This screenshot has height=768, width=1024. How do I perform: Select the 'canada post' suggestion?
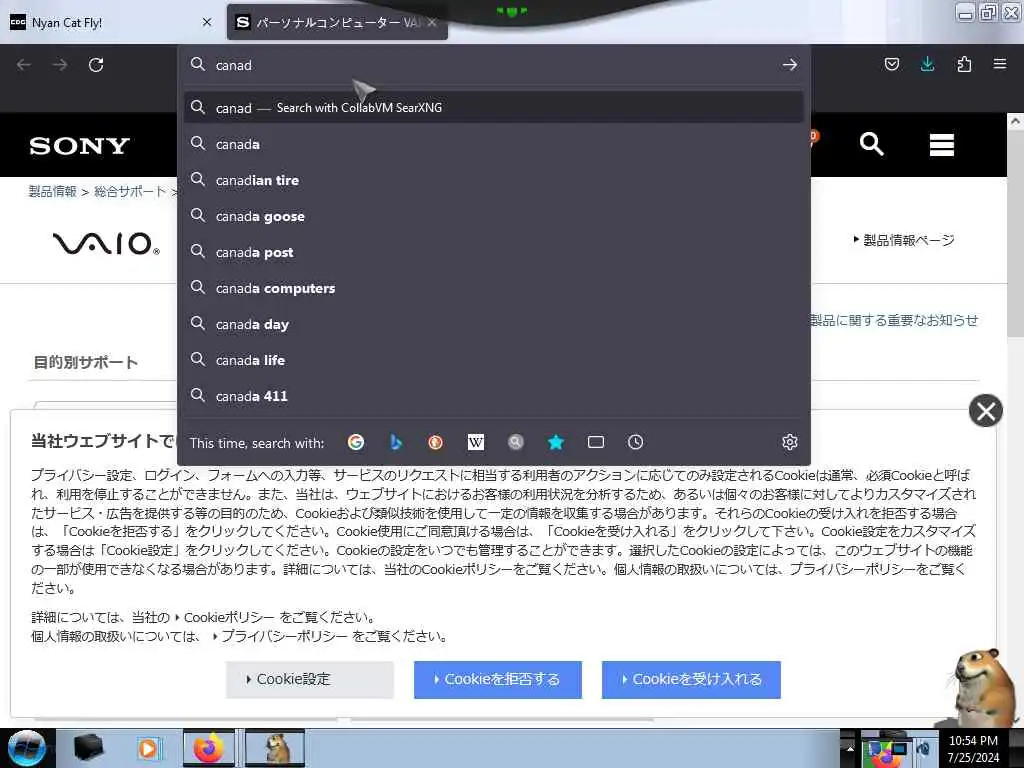[494, 252]
